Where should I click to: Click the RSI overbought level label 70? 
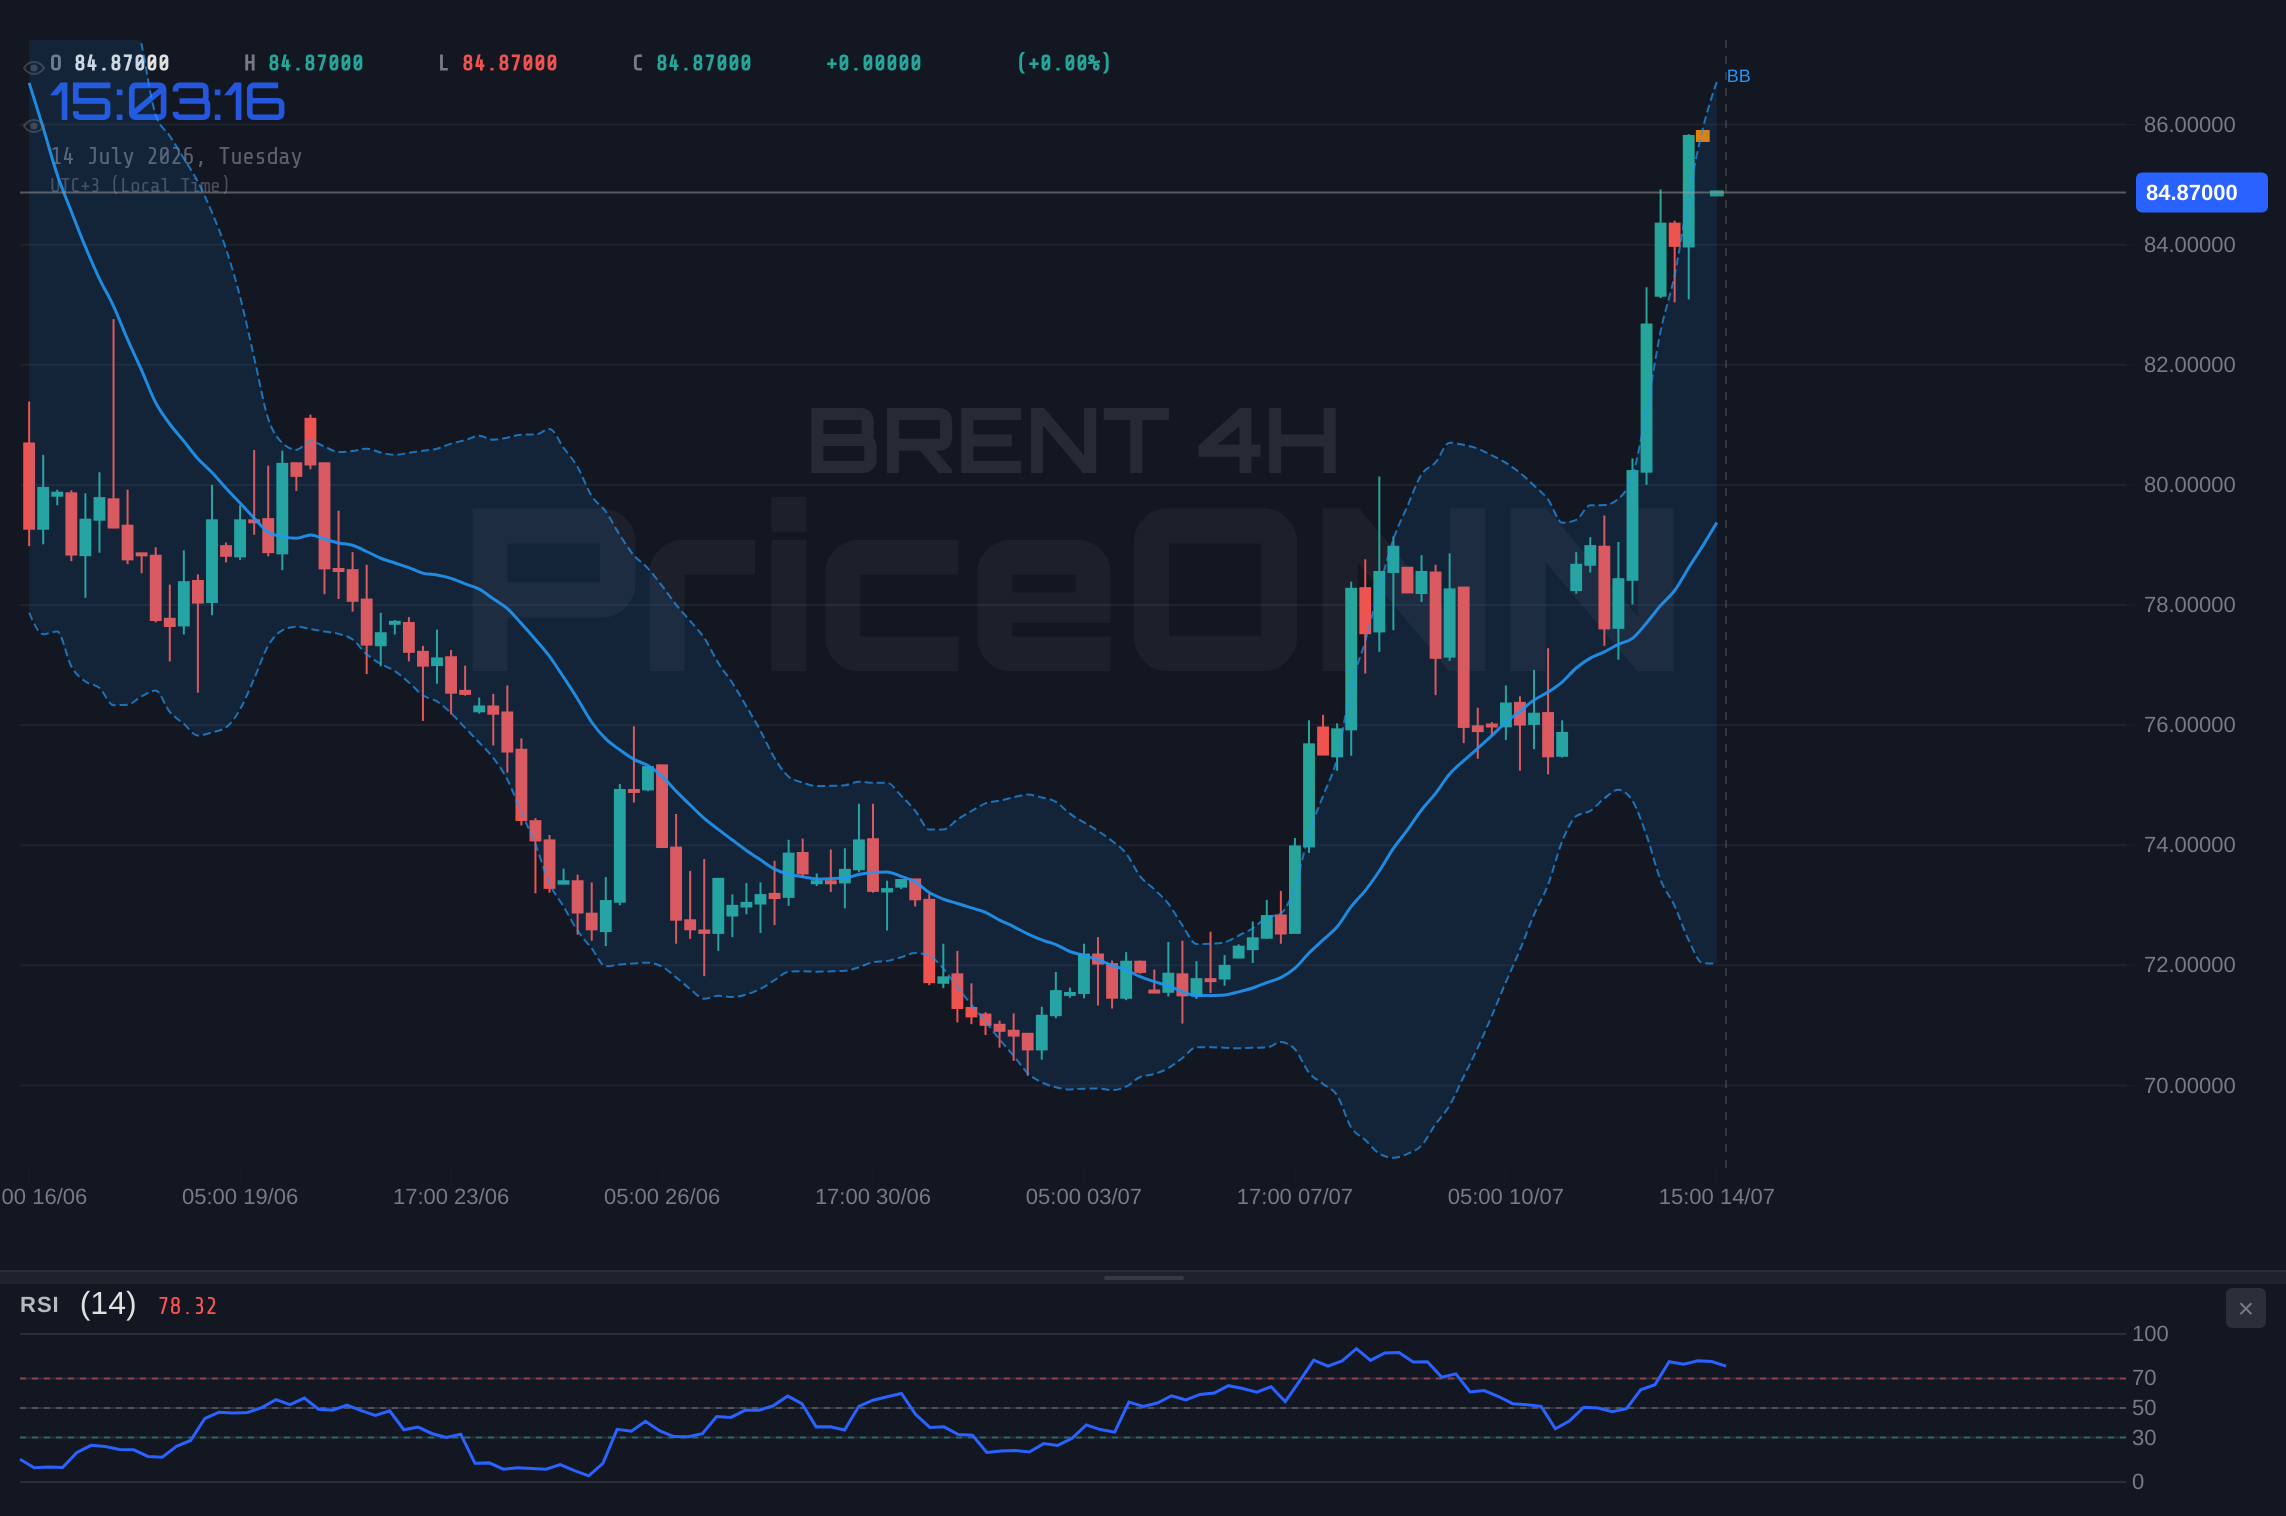click(x=2144, y=1378)
